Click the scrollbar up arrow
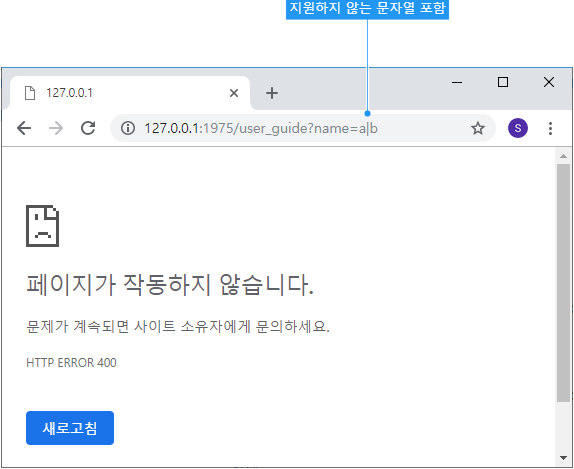Viewport: 574px width, 469px height. pyautogui.click(x=563, y=156)
